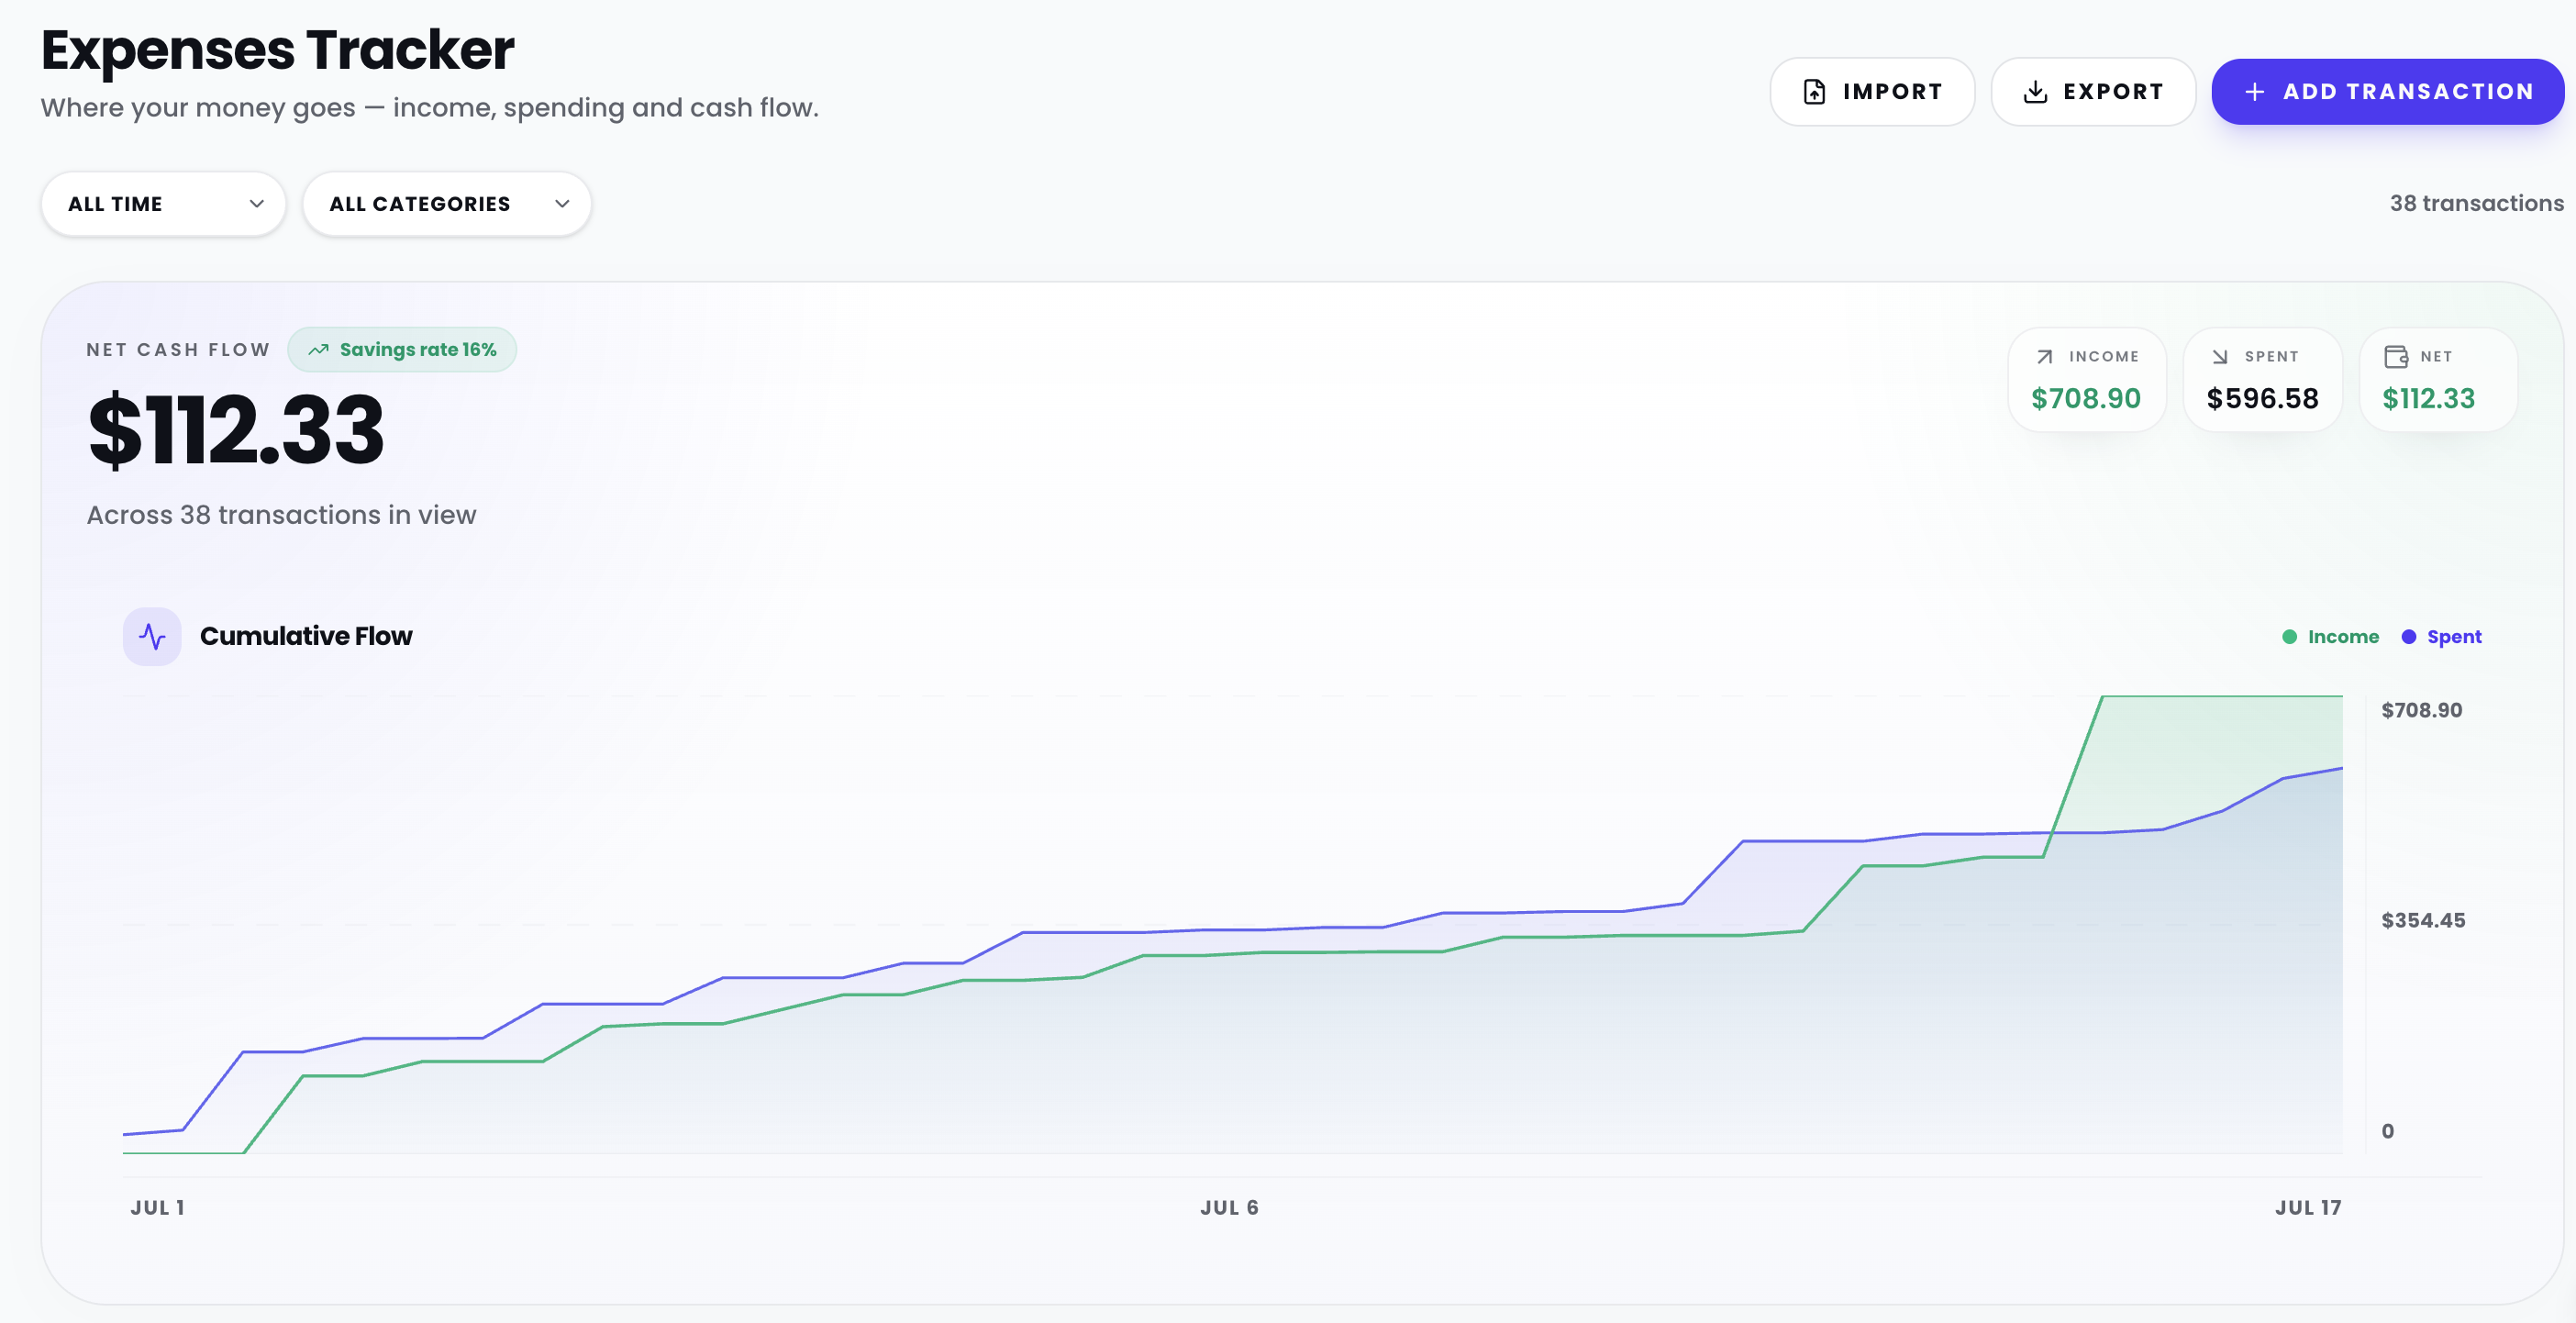Viewport: 2576px width, 1323px height.
Task: Toggle the Income series in legend
Action: pos(2331,637)
